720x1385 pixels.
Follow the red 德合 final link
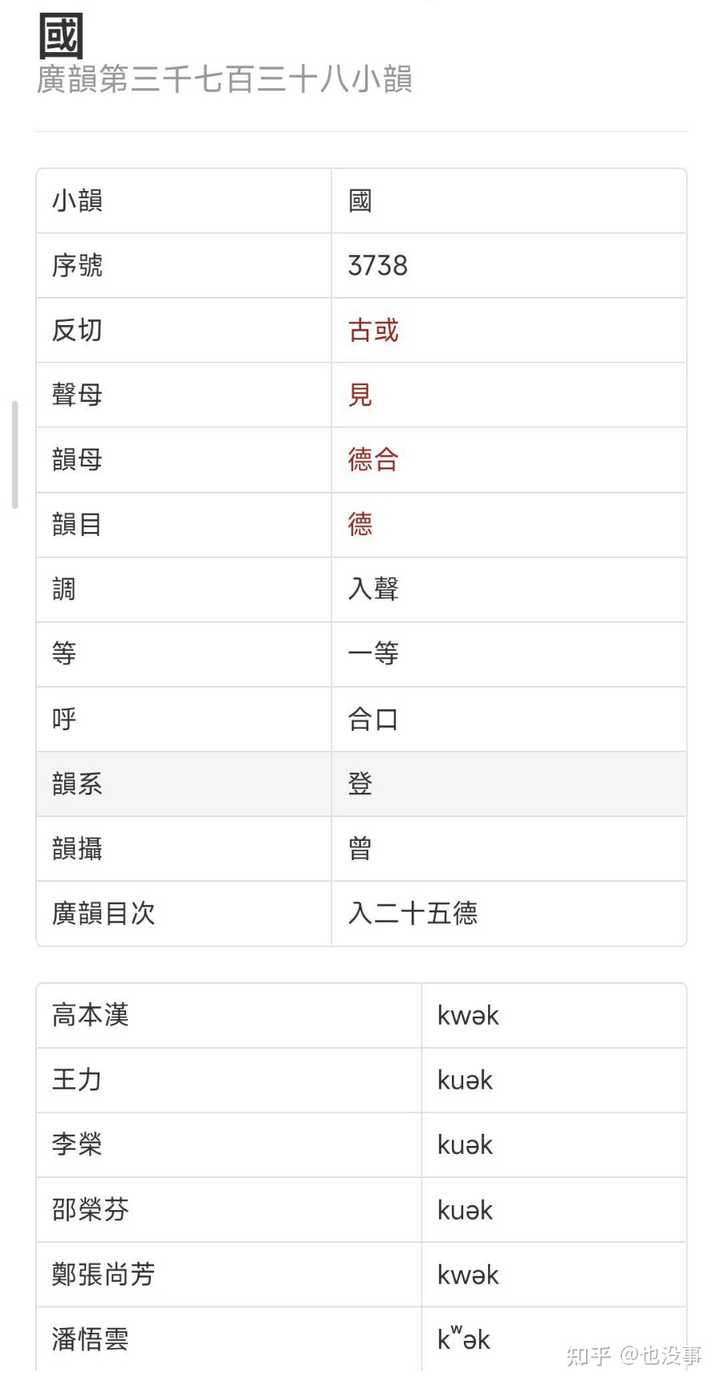[x=373, y=460]
